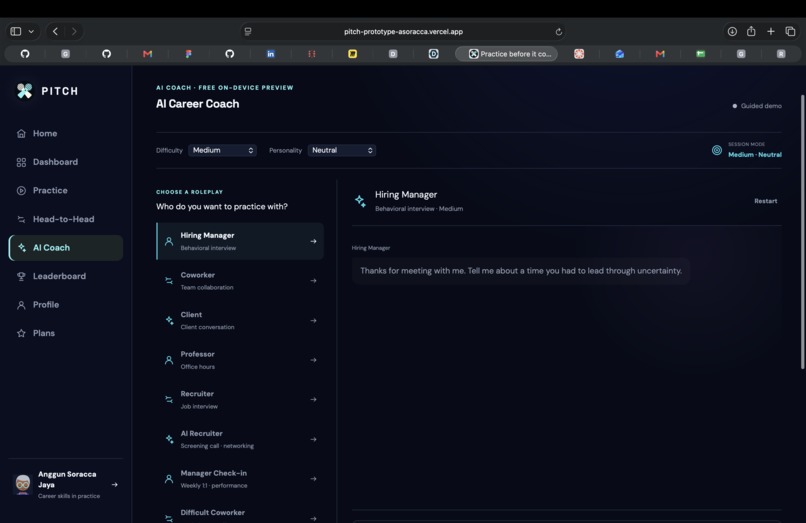
Task: Click the browser Share icon
Action: coord(751,31)
